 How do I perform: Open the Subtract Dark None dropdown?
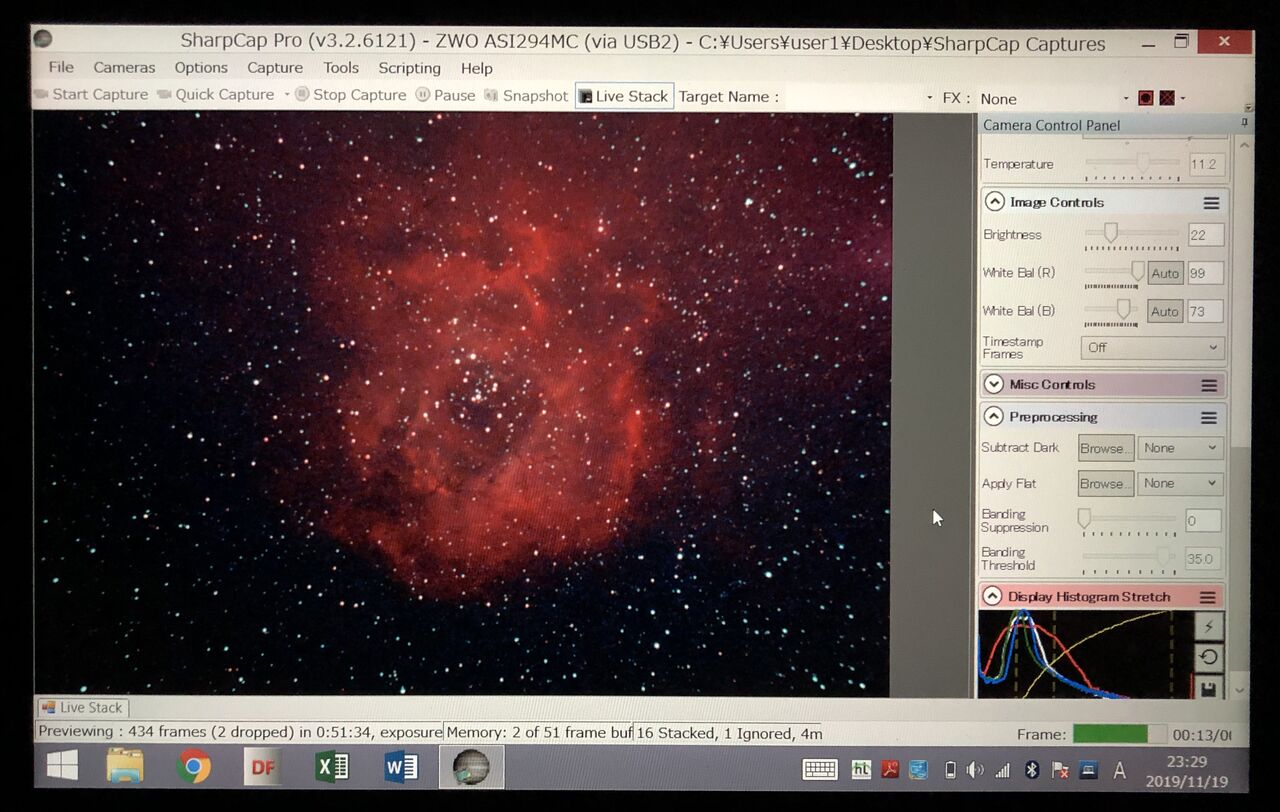(x=1180, y=448)
